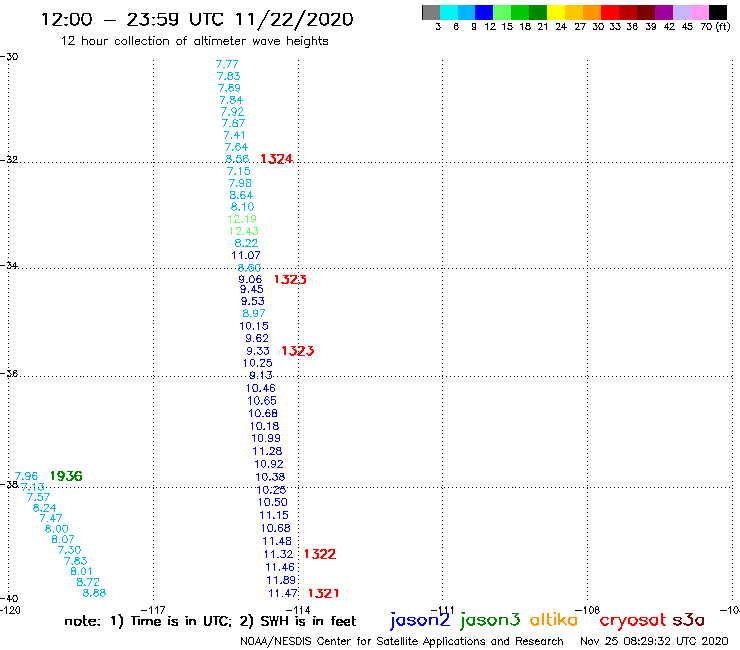This screenshot has height=650, width=740.
Task: Click the gray swatch in the color legend
Action: (x=431, y=12)
